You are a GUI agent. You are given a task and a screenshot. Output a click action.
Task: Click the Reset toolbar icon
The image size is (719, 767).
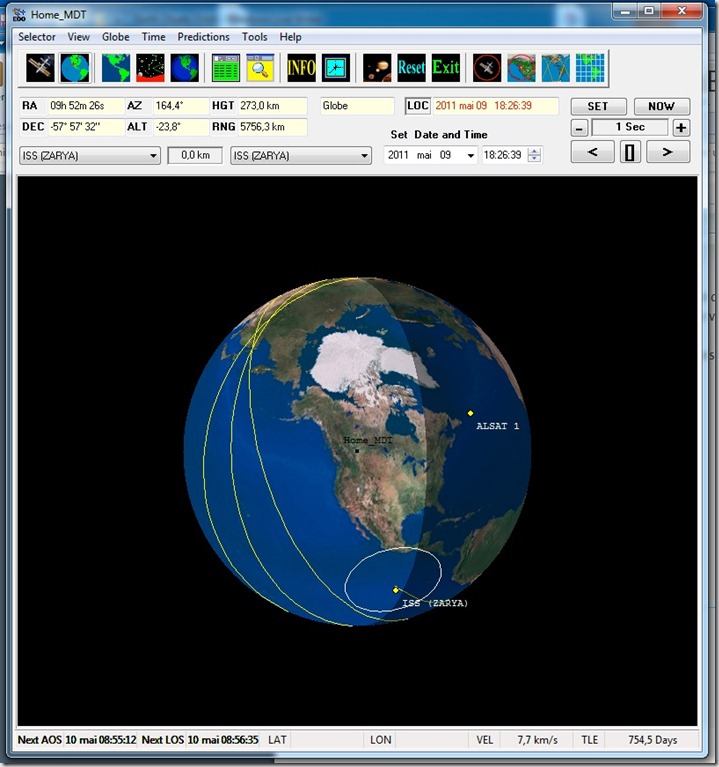[411, 67]
